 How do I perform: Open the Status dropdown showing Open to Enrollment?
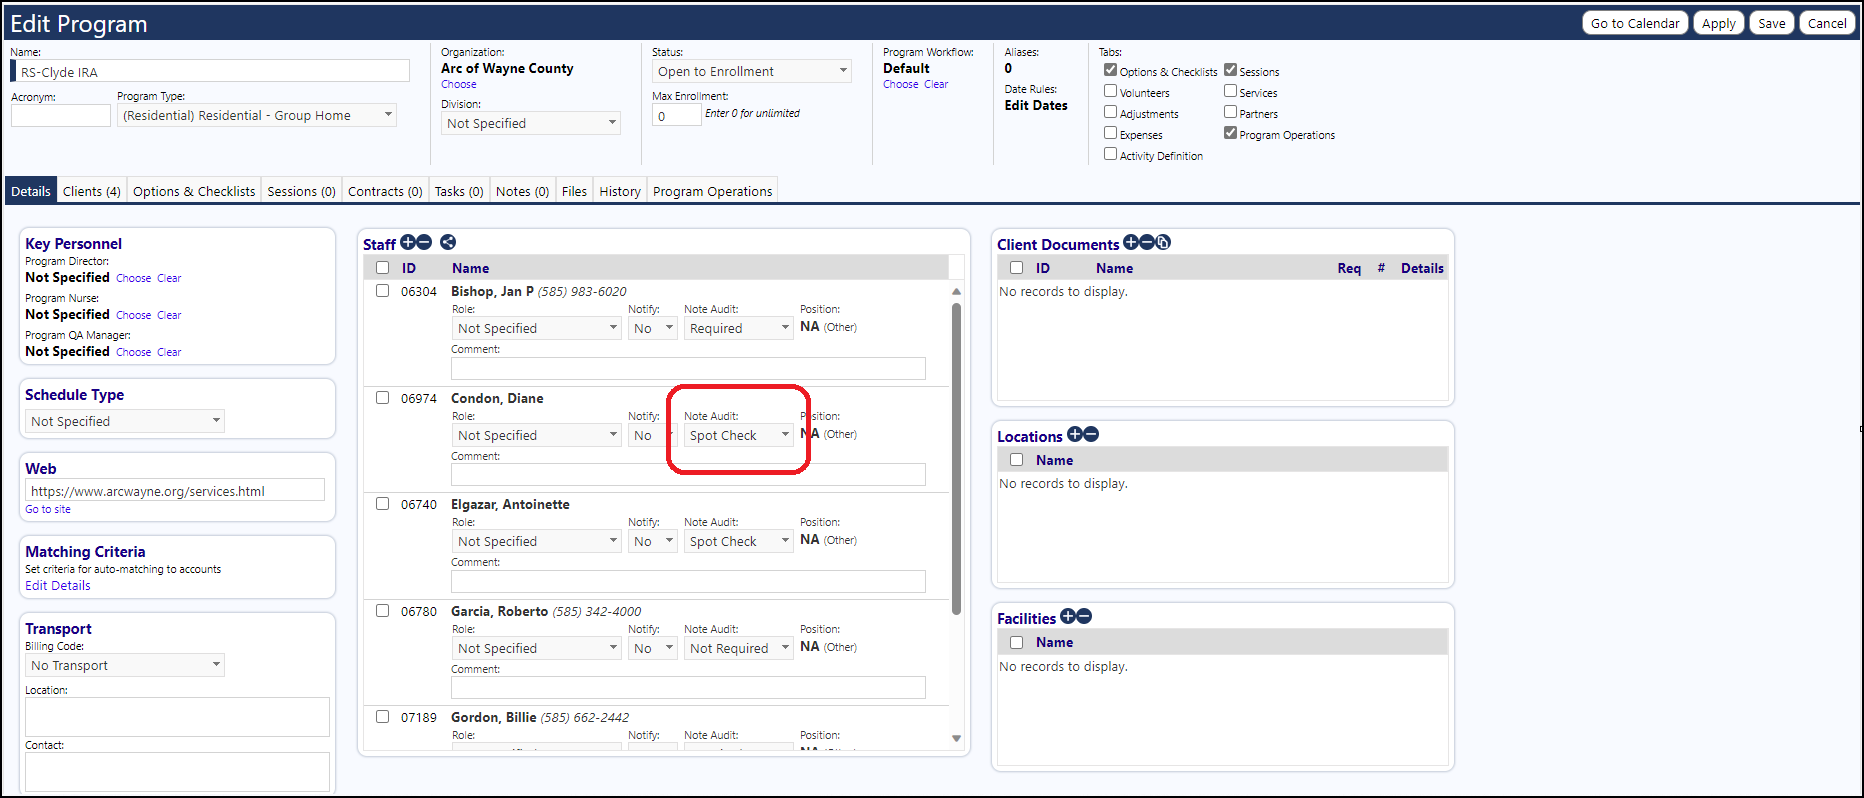(752, 71)
